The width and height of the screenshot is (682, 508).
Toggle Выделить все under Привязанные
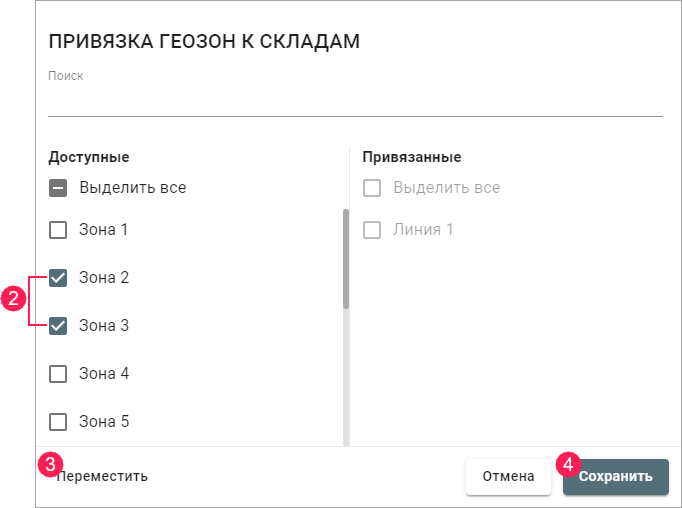pyautogui.click(x=372, y=188)
